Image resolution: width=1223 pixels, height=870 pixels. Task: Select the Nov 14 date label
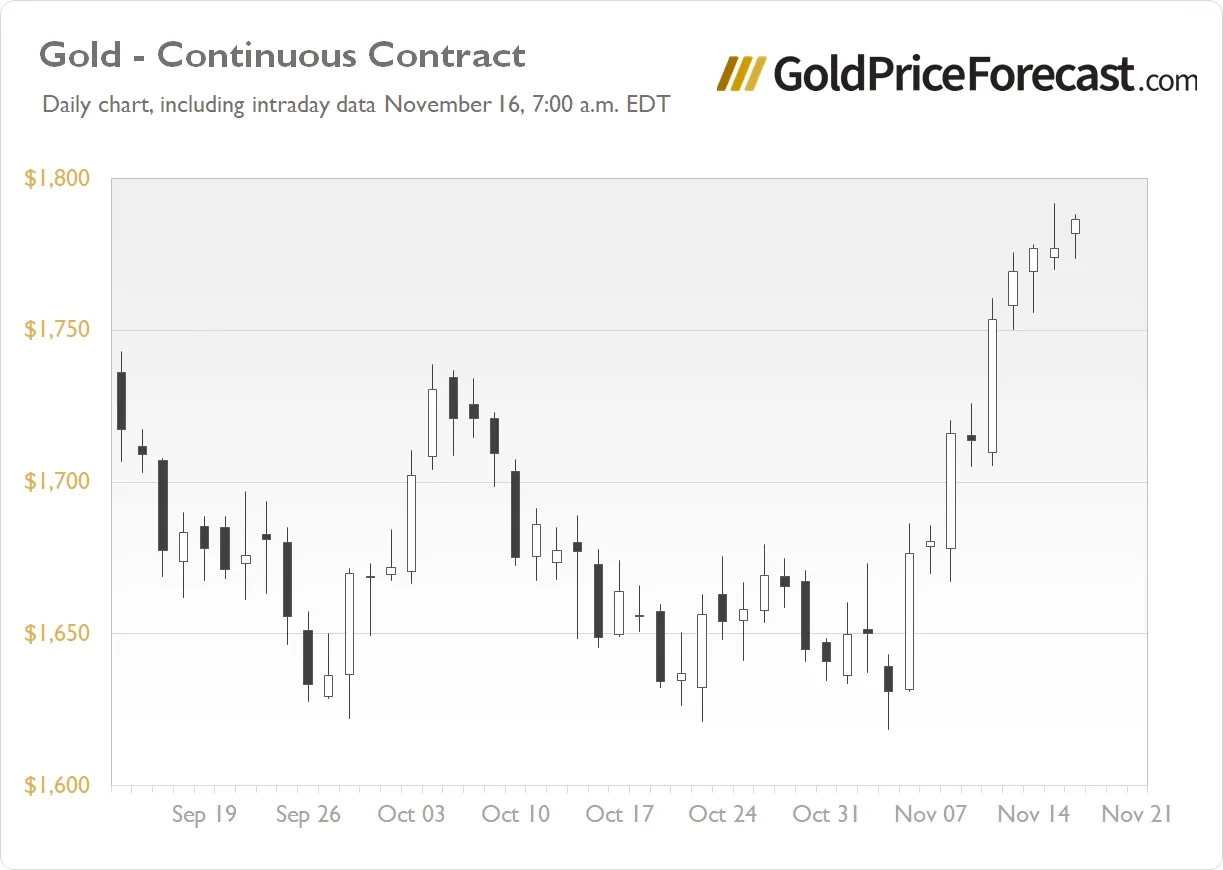click(1034, 815)
